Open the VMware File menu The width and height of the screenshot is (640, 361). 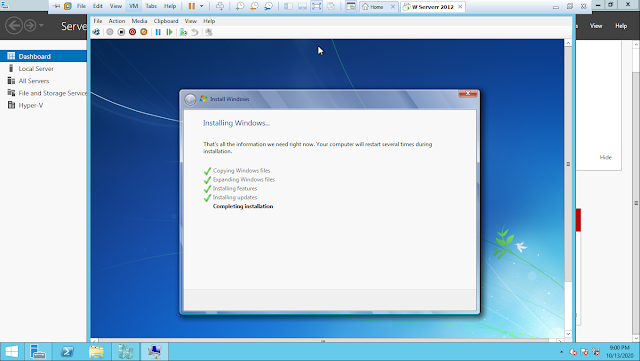tap(81, 6)
